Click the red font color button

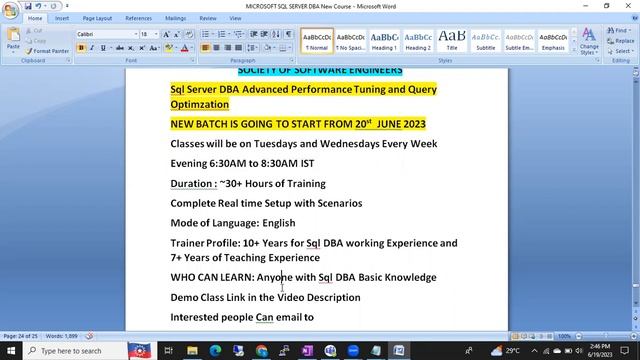click(x=184, y=48)
